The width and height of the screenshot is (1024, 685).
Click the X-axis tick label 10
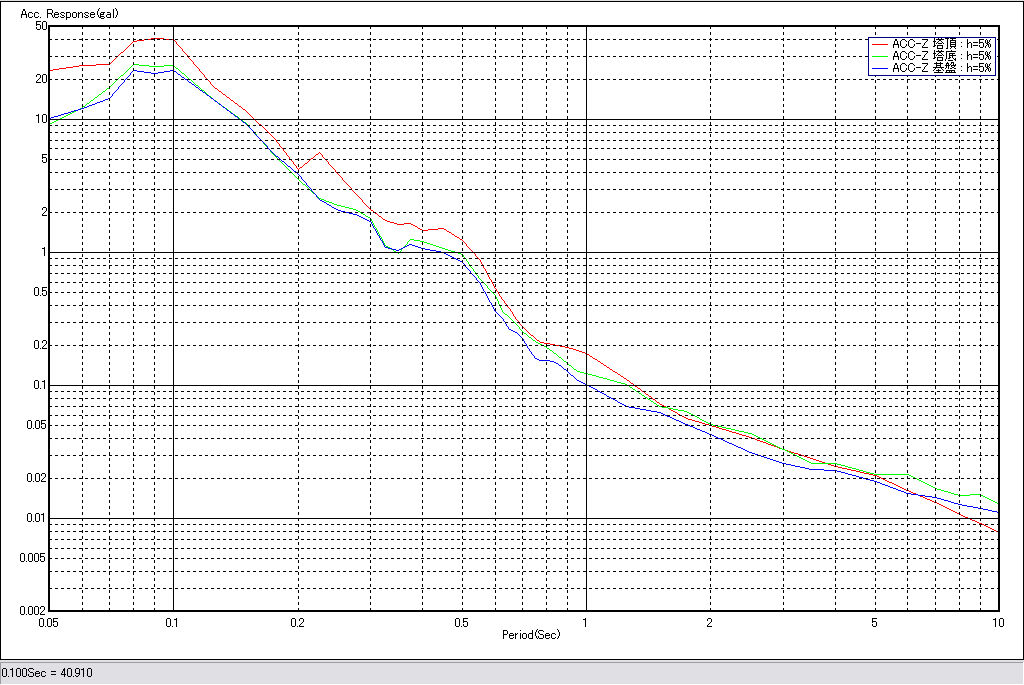997,621
